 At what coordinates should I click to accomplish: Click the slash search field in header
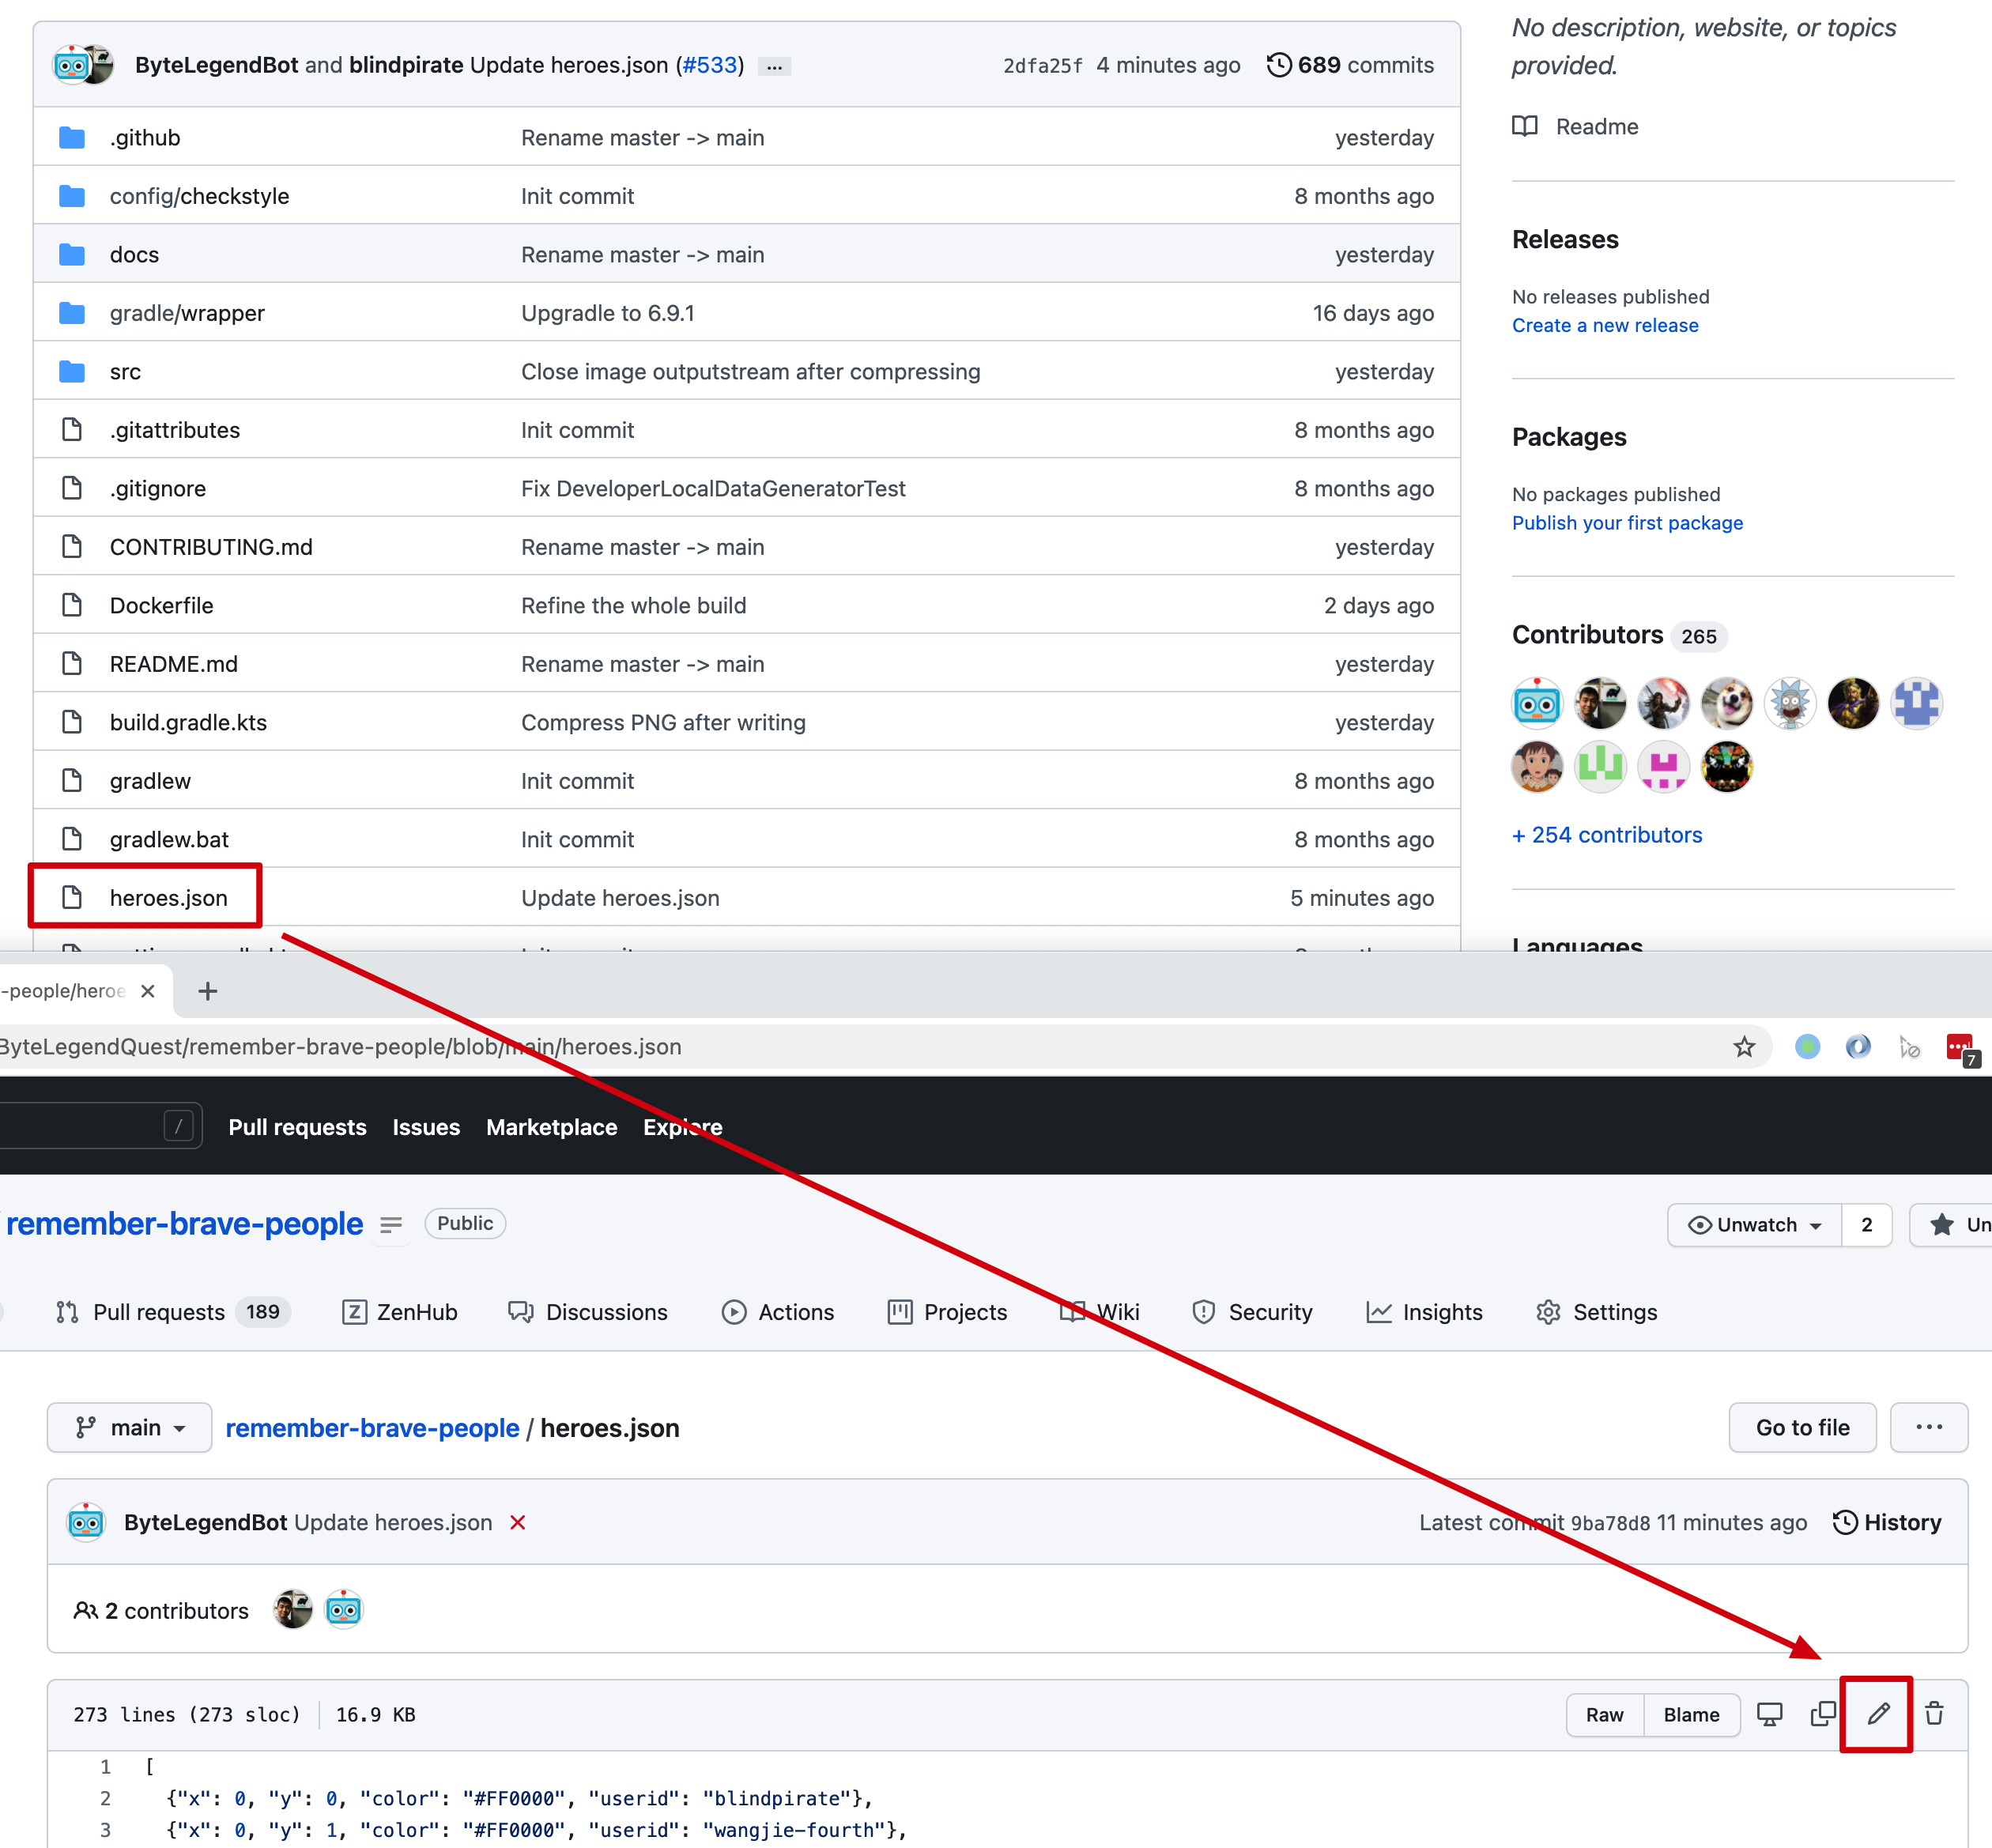coord(100,1126)
